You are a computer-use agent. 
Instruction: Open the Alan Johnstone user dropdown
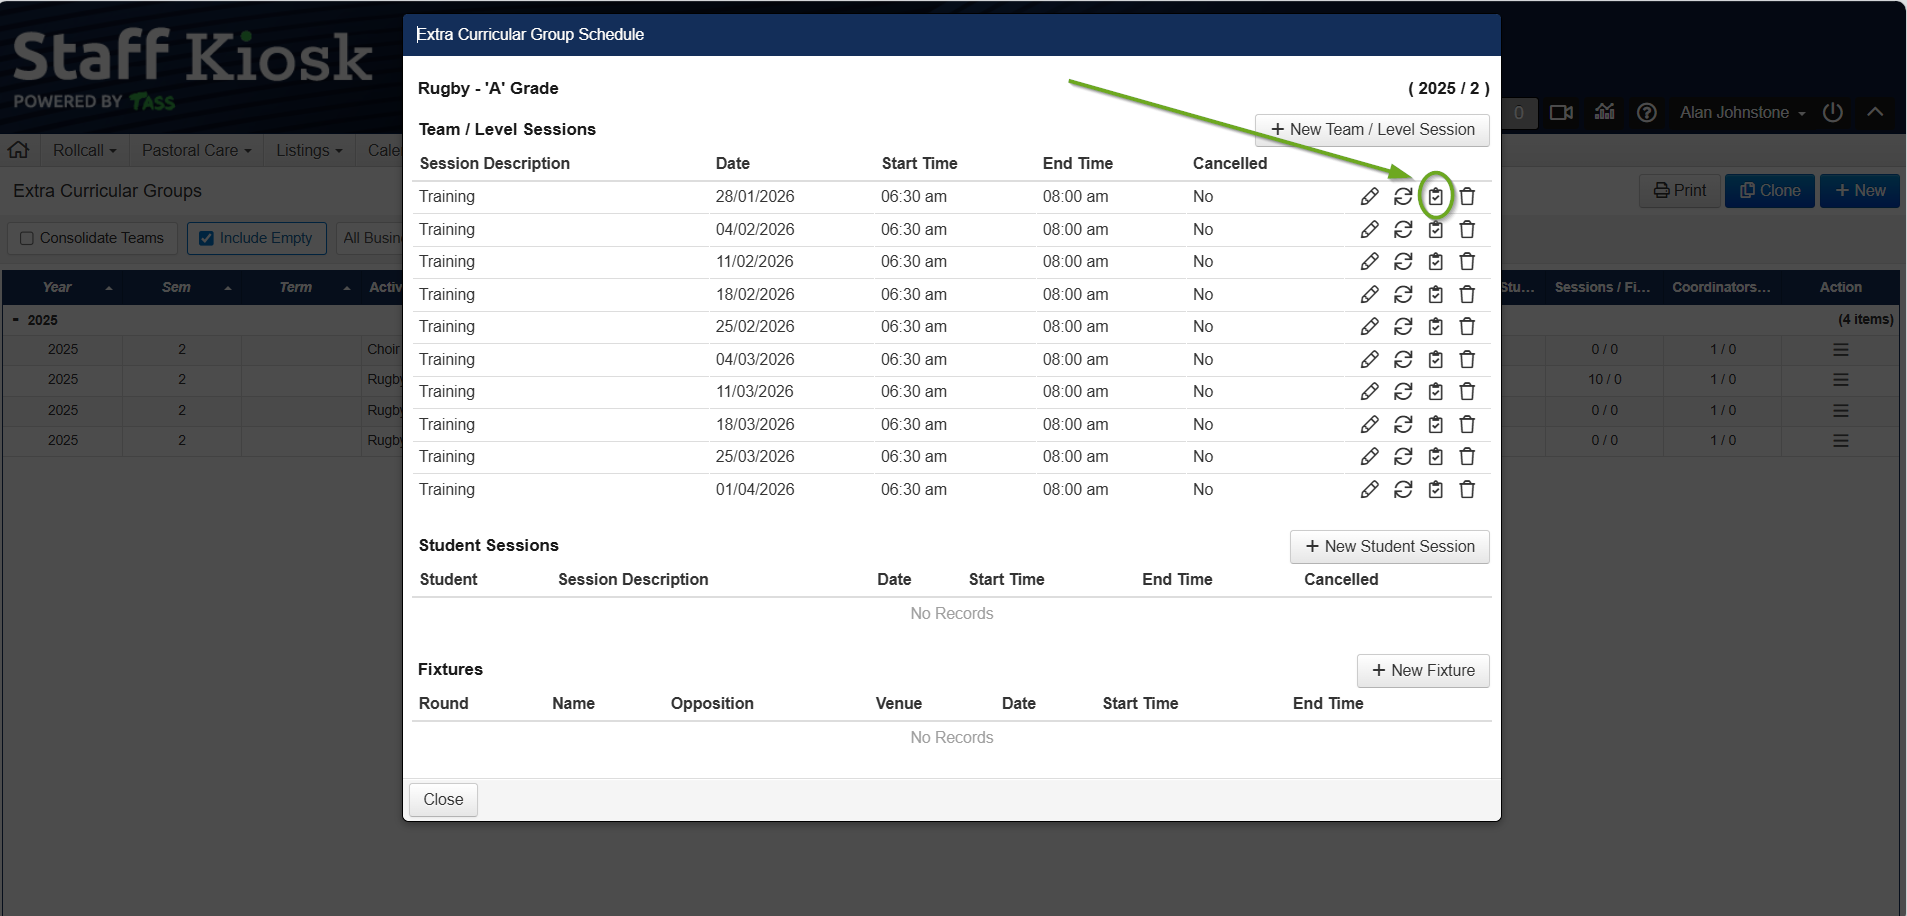(1741, 113)
